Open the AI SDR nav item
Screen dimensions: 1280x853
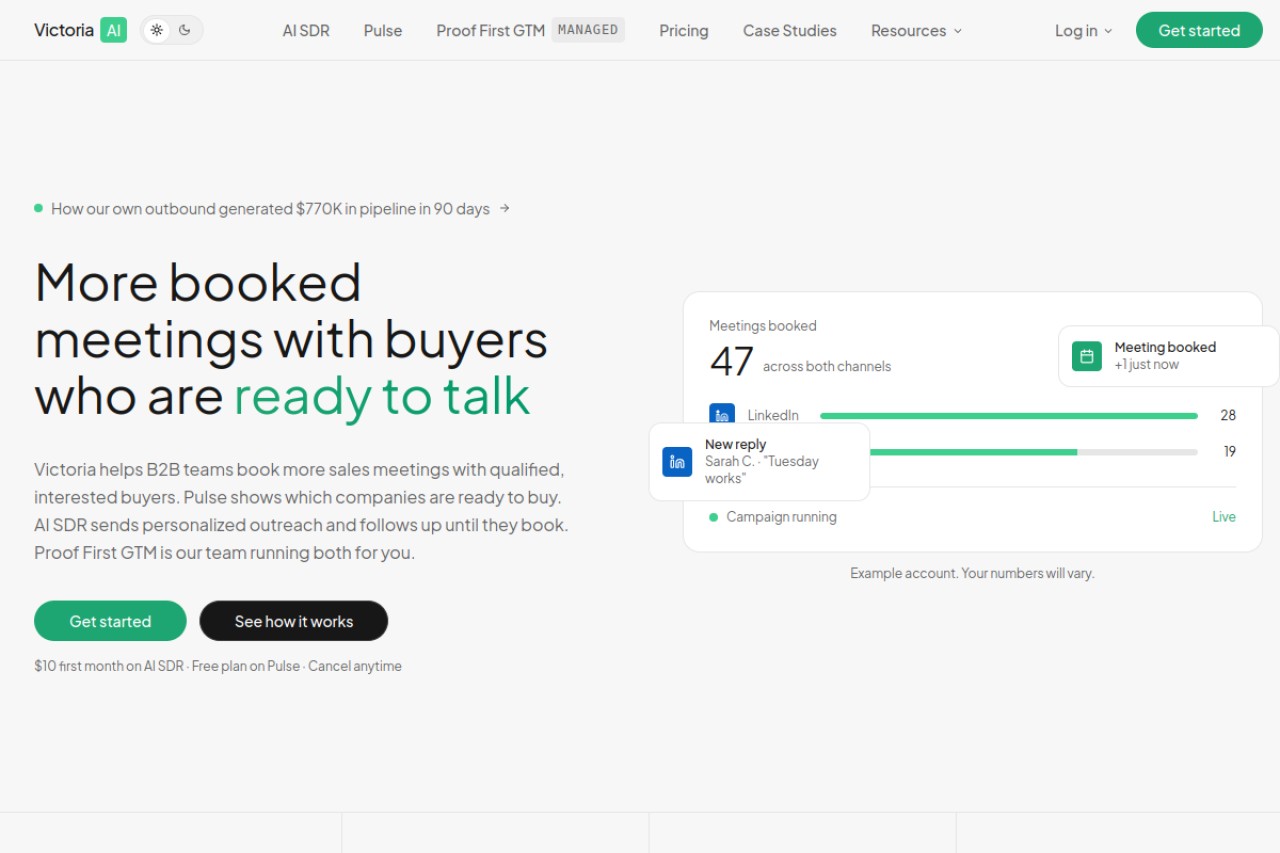306,30
